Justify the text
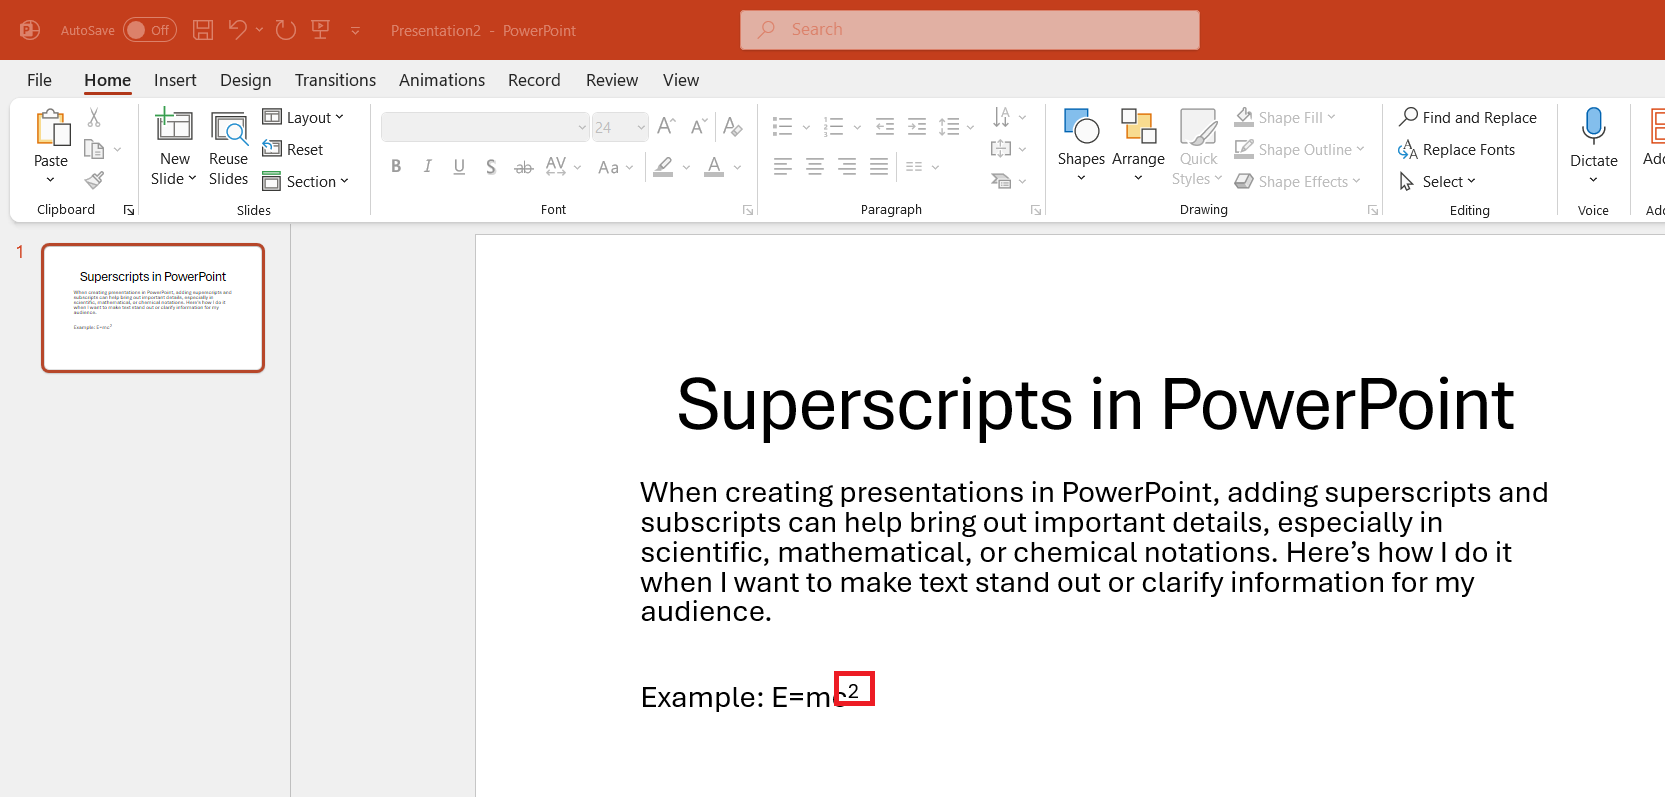 tap(879, 167)
